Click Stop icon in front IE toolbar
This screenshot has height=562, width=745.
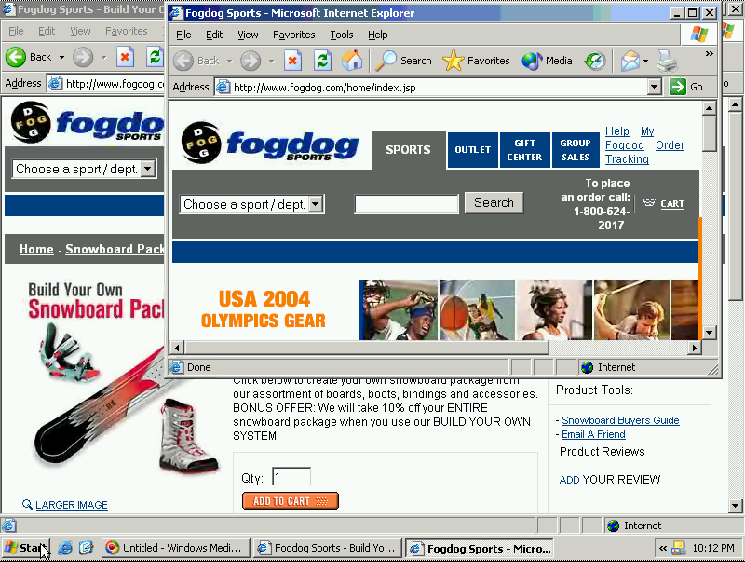click(x=293, y=61)
